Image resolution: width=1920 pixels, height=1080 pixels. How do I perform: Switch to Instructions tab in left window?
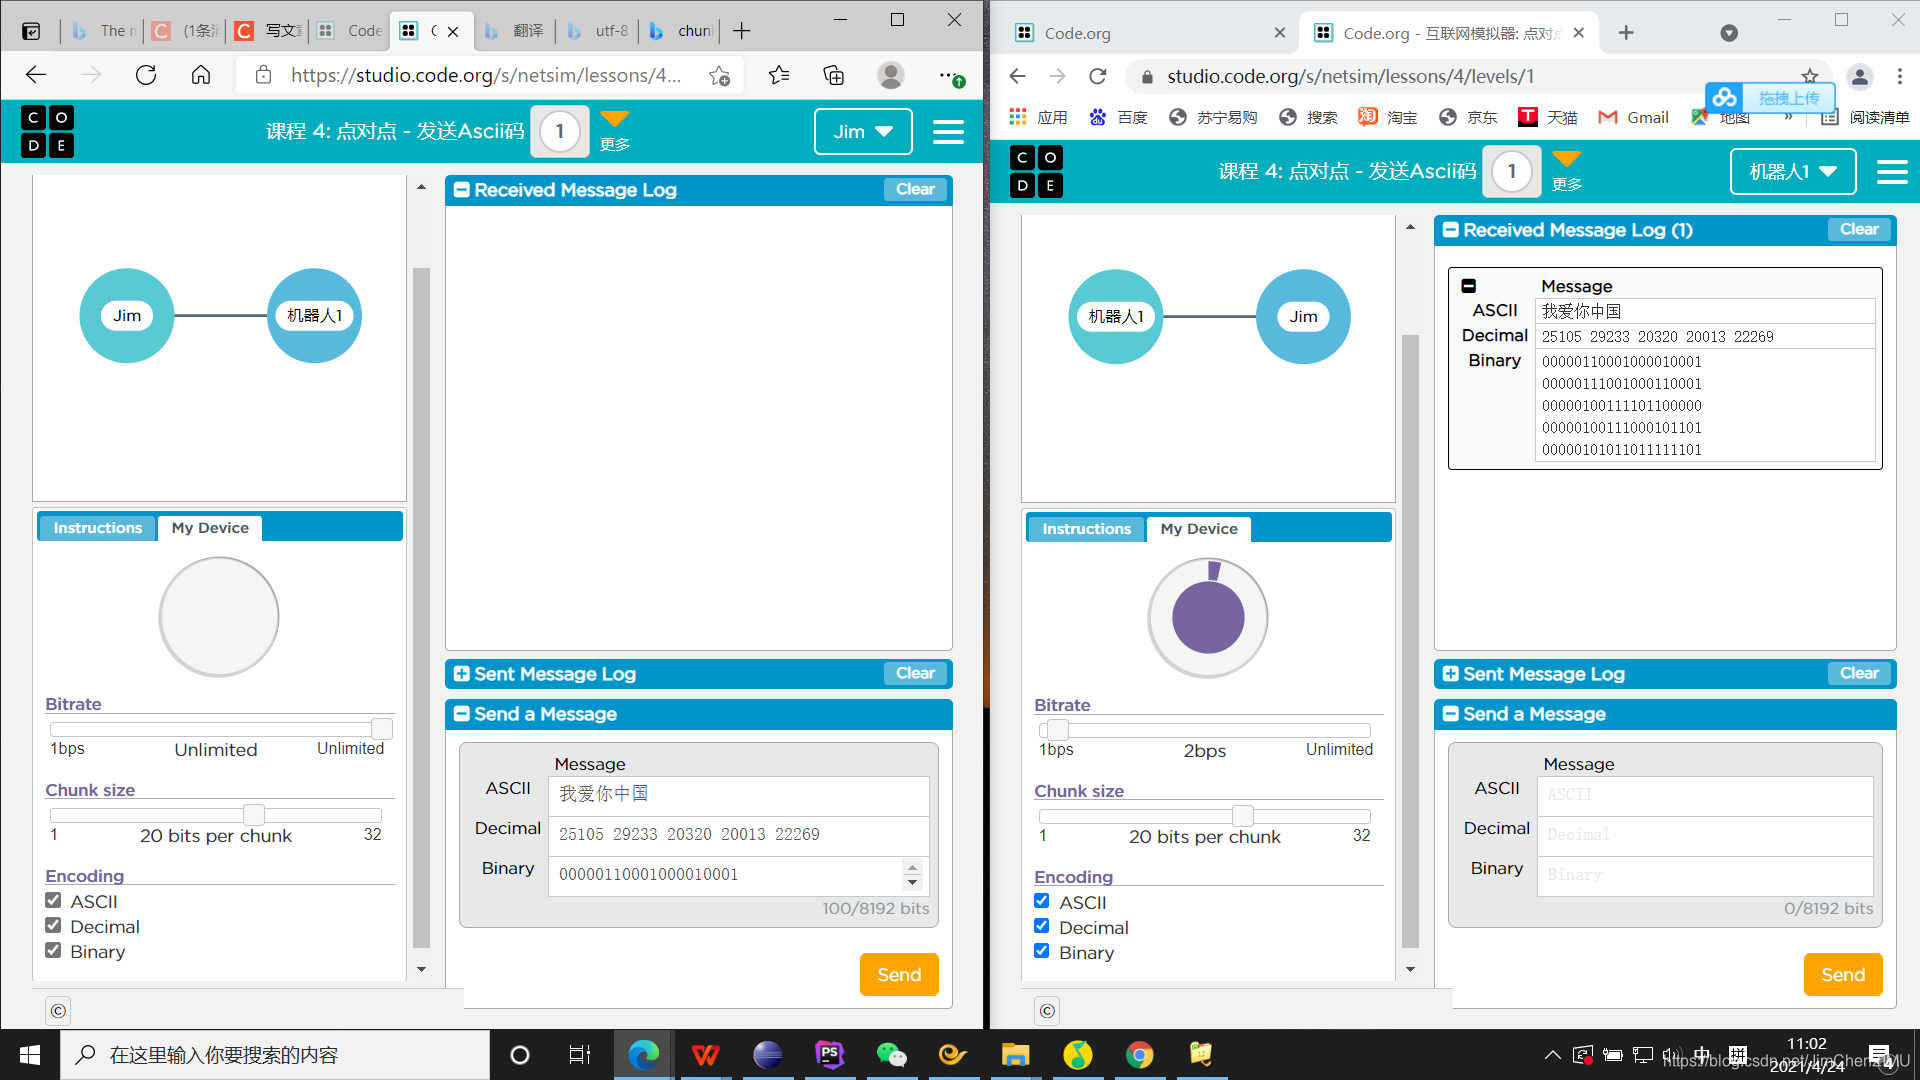[98, 528]
